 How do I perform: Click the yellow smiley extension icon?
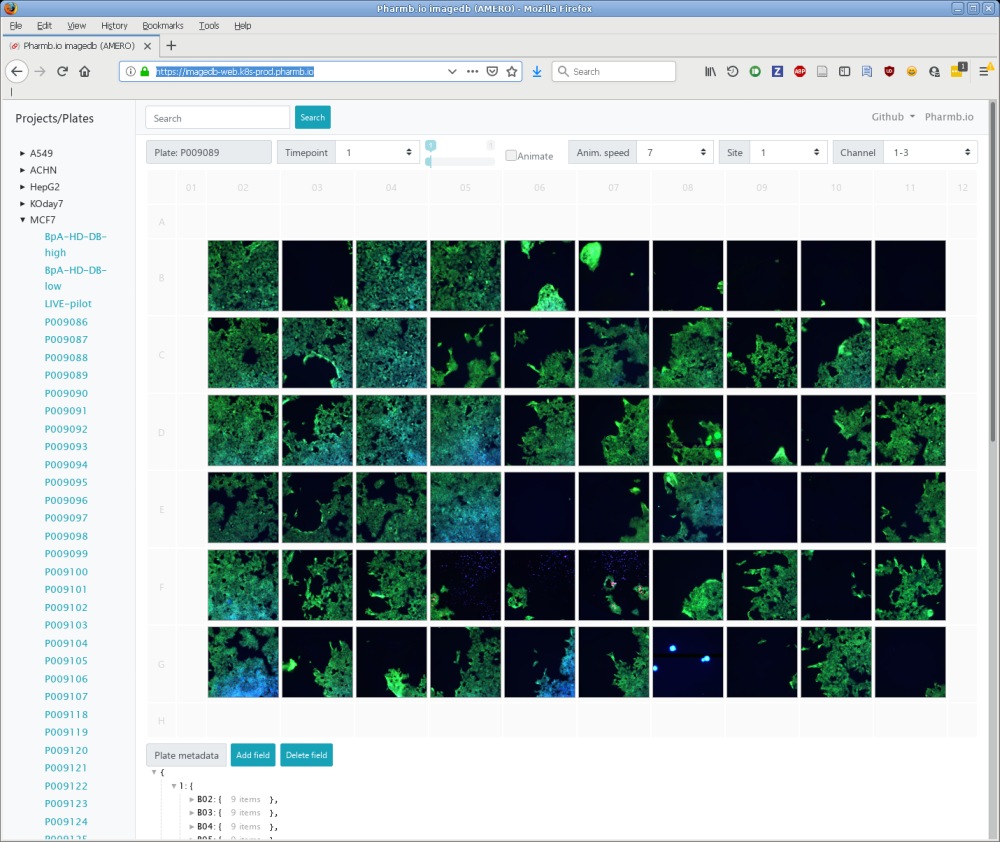(x=911, y=71)
